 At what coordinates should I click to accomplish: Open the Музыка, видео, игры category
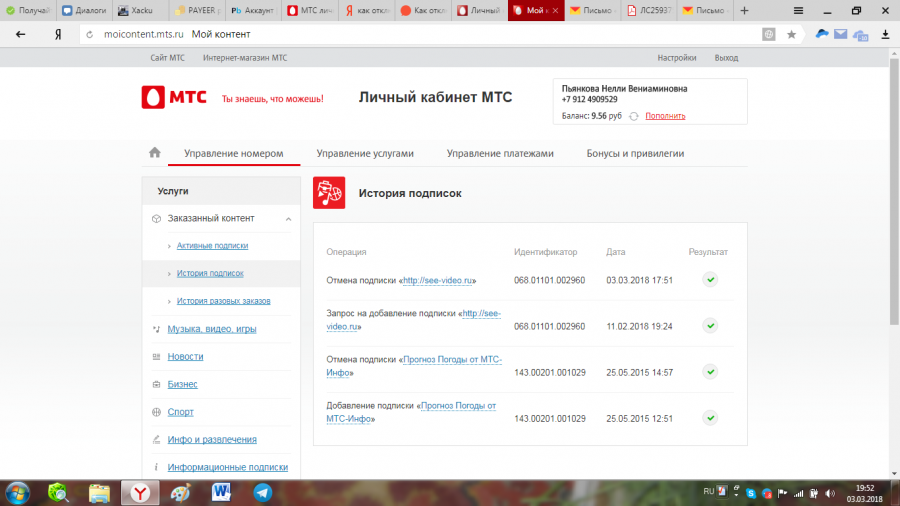212,329
